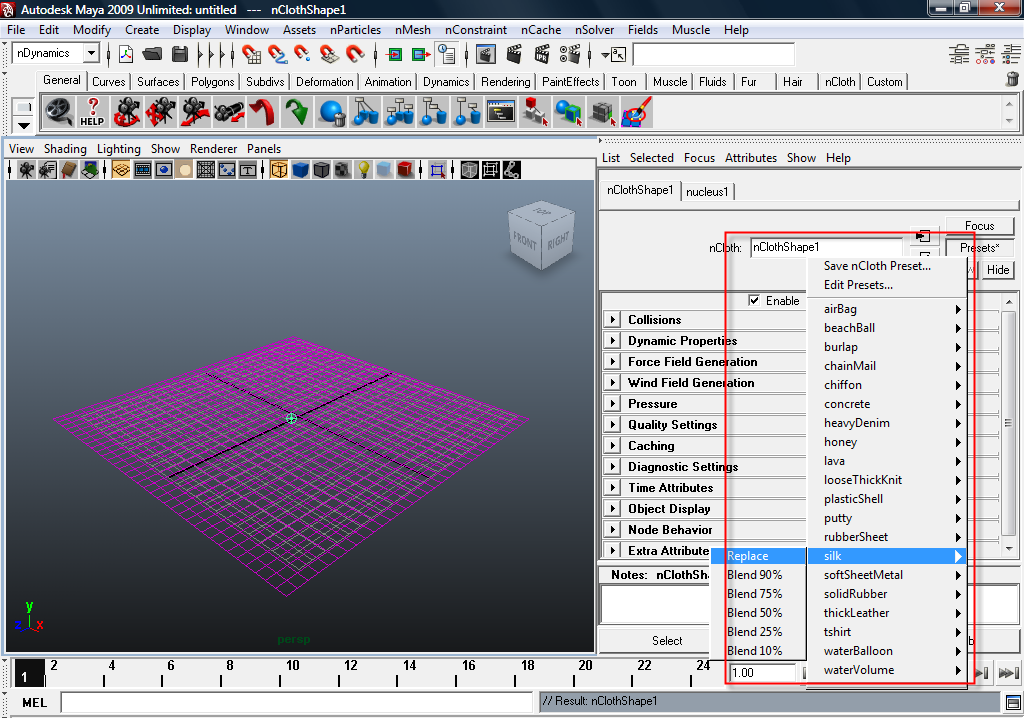1024x718 pixels.
Task: Open a scene with the folder icon
Action: tap(152, 54)
